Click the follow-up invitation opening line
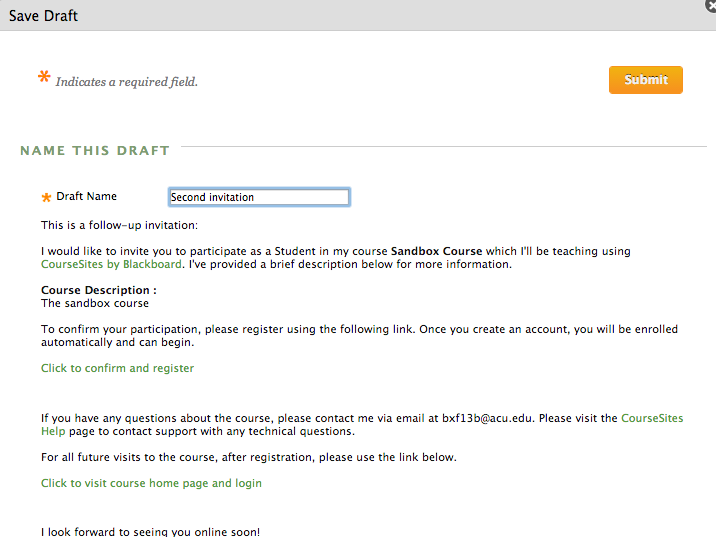716x537 pixels. click(x=119, y=225)
